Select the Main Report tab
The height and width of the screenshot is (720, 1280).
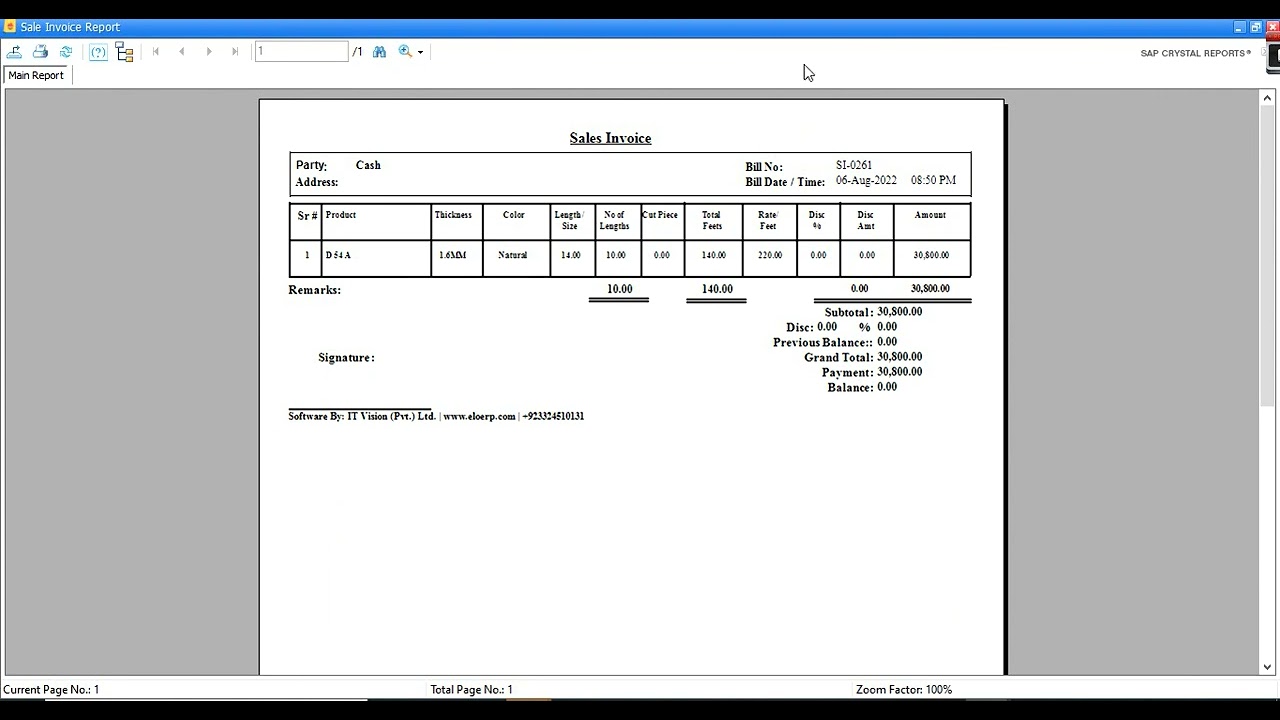click(x=36, y=75)
